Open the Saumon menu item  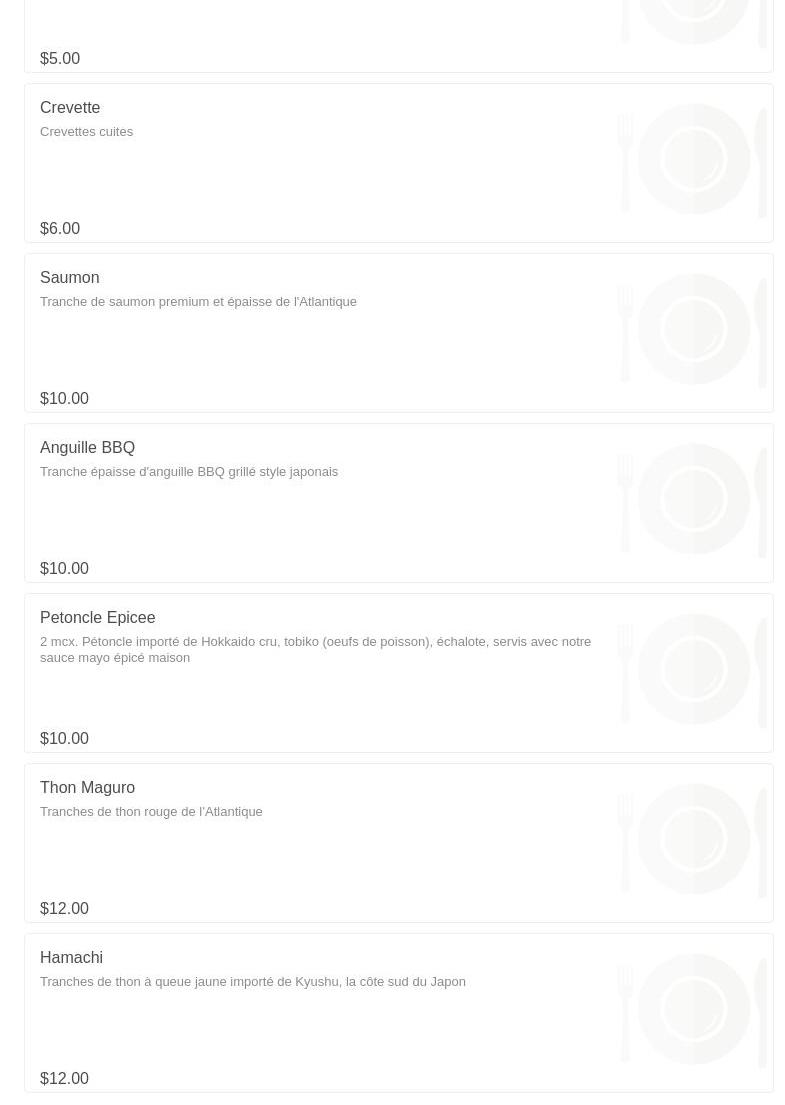(70, 278)
